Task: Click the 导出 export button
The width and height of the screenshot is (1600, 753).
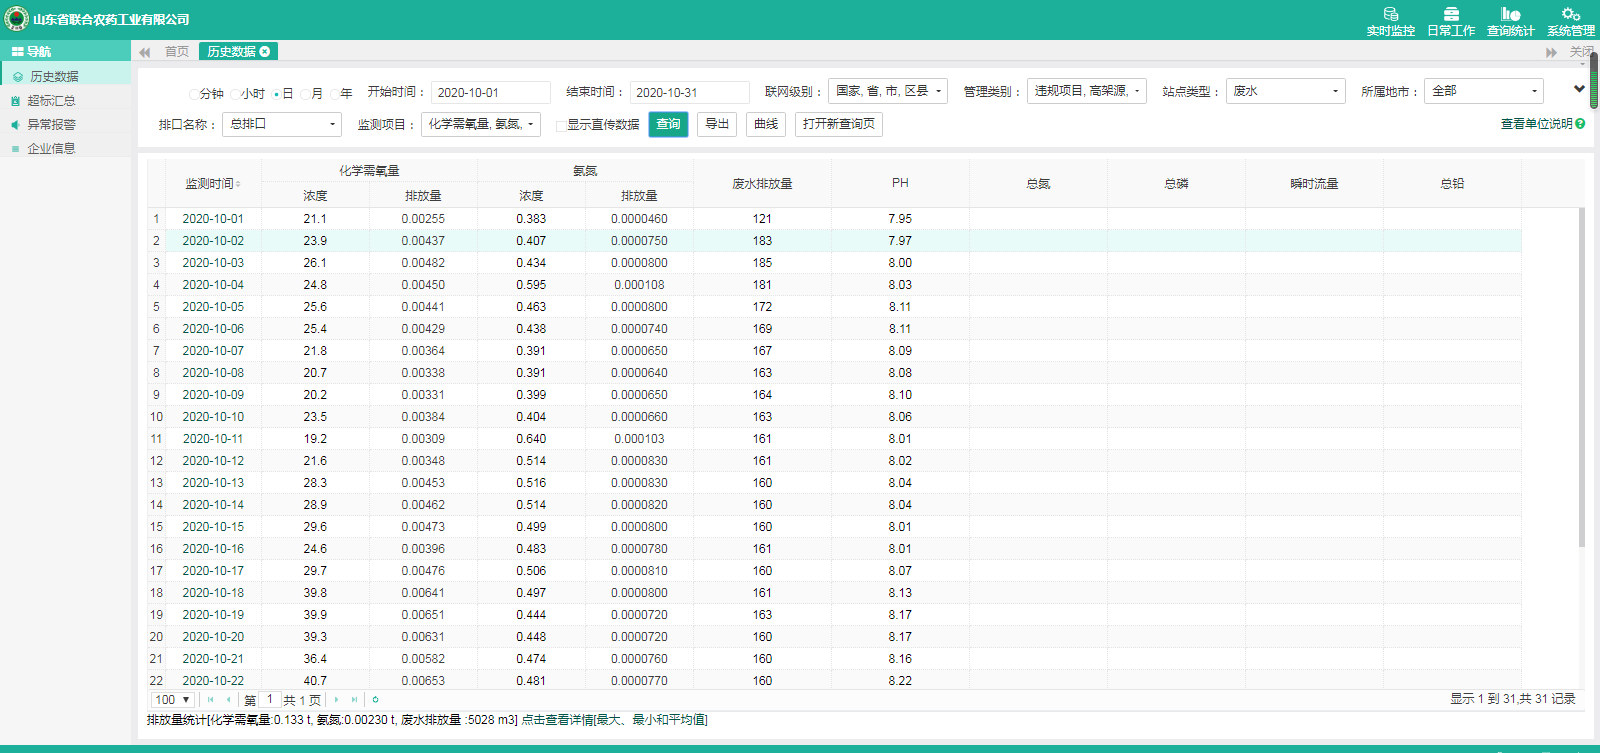Action: tap(717, 124)
